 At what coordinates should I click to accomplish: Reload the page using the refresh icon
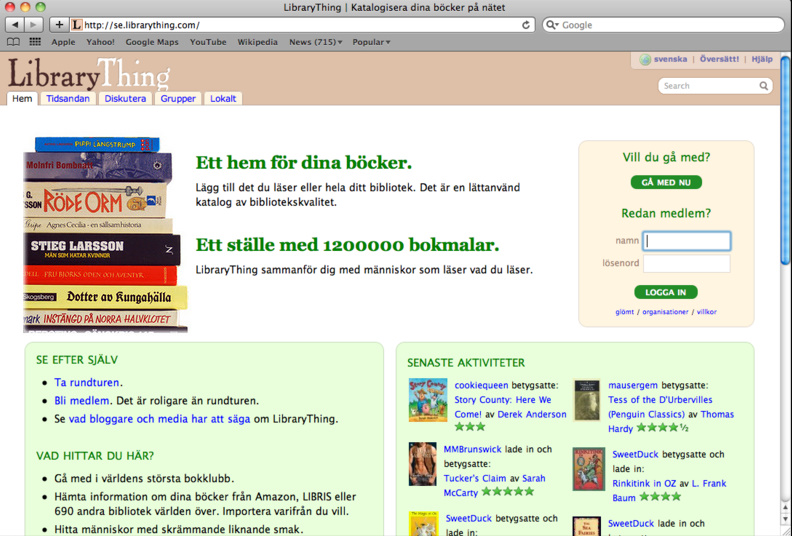pyautogui.click(x=526, y=25)
